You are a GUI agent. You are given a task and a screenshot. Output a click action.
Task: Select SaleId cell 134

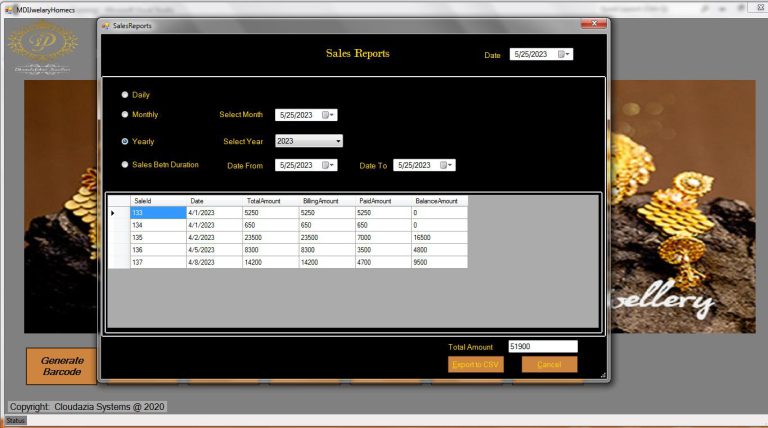tap(158, 225)
